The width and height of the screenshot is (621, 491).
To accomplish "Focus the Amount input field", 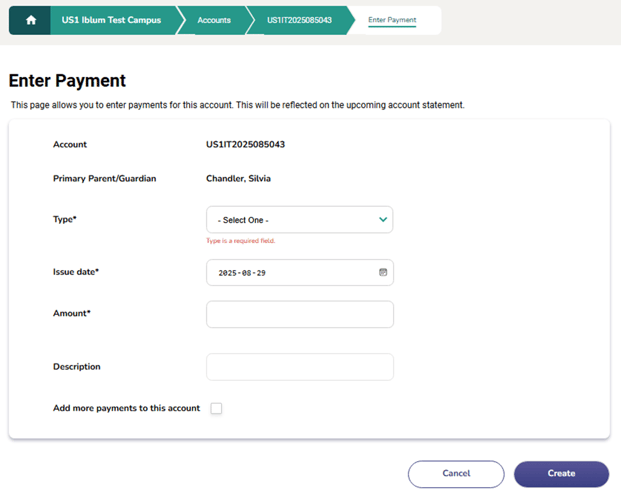I will [299, 314].
